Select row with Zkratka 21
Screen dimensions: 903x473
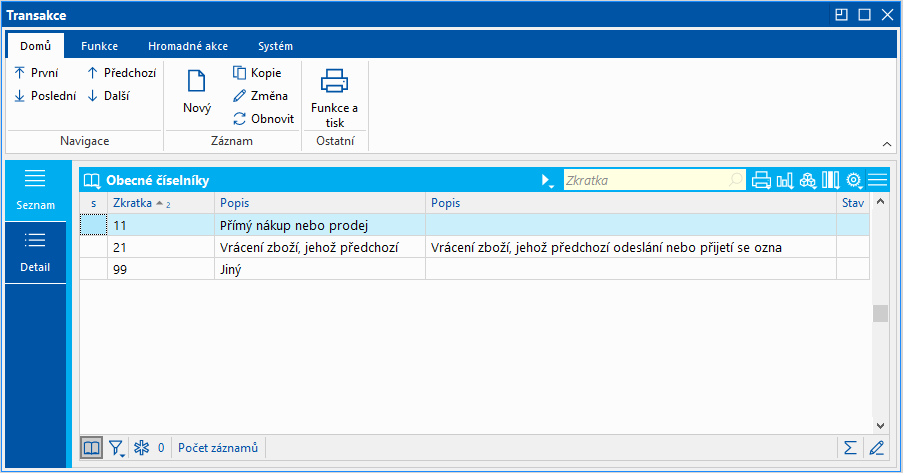tap(475, 247)
